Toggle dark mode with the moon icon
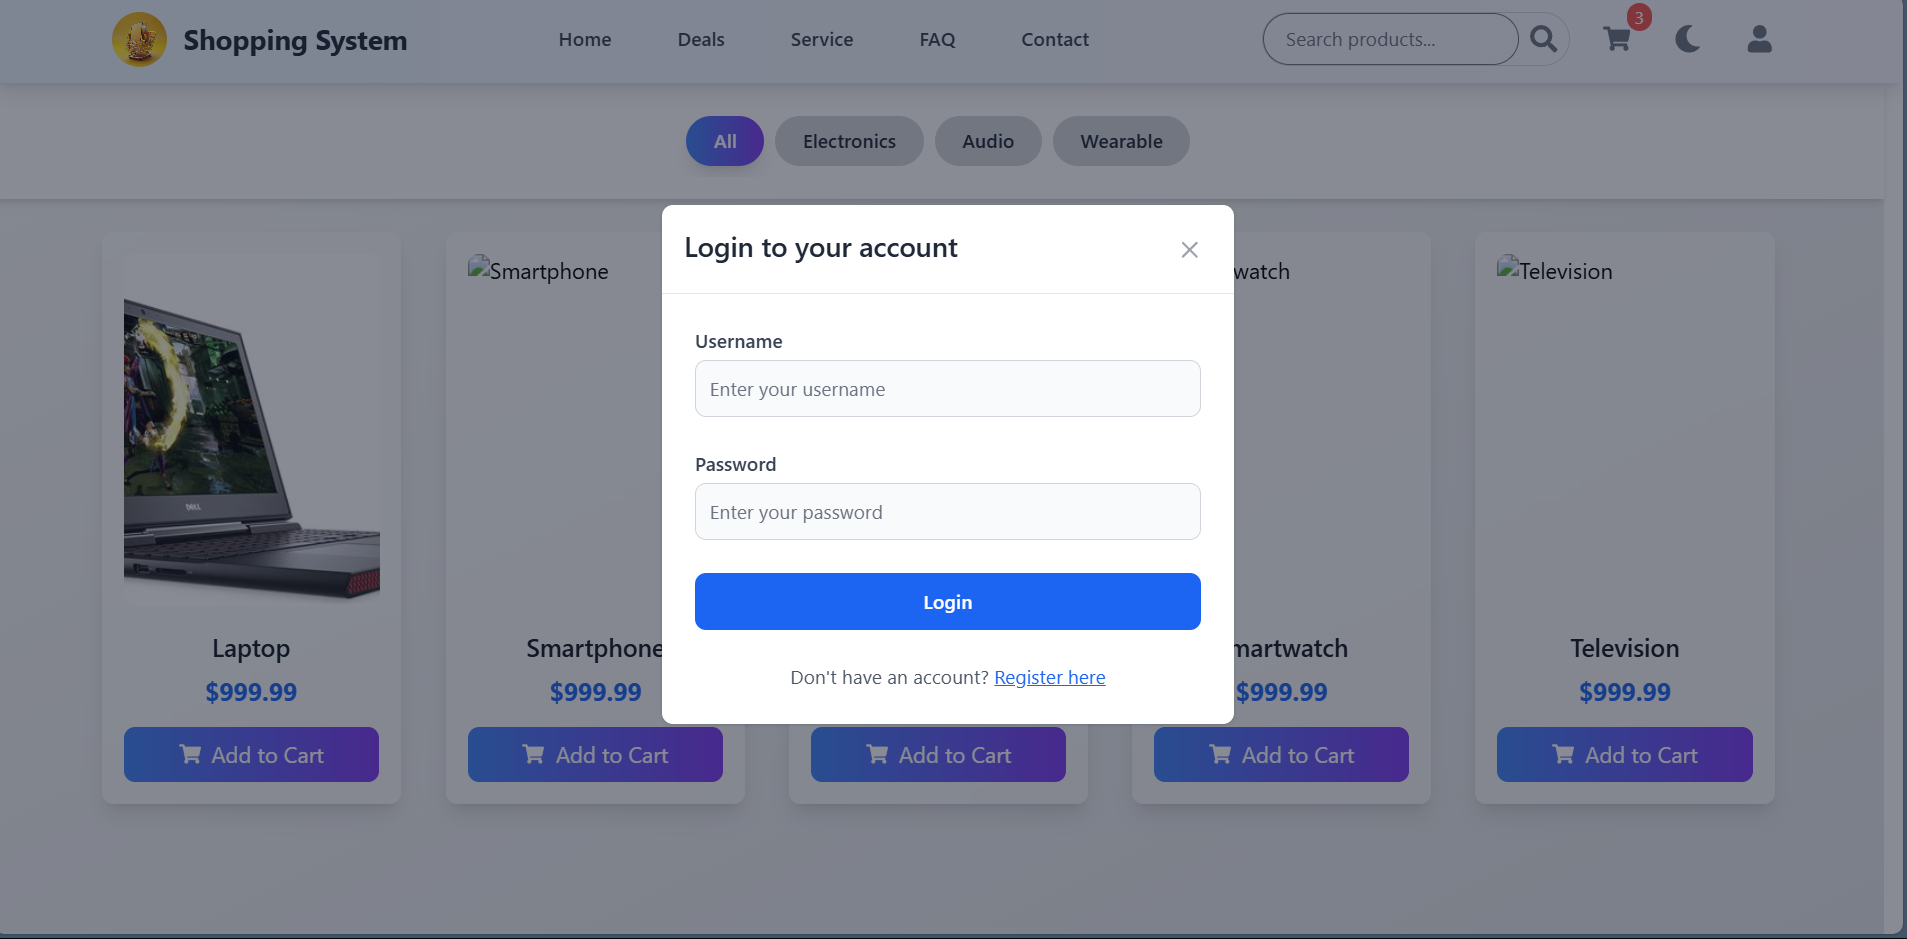This screenshot has height=939, width=1907. tap(1686, 39)
